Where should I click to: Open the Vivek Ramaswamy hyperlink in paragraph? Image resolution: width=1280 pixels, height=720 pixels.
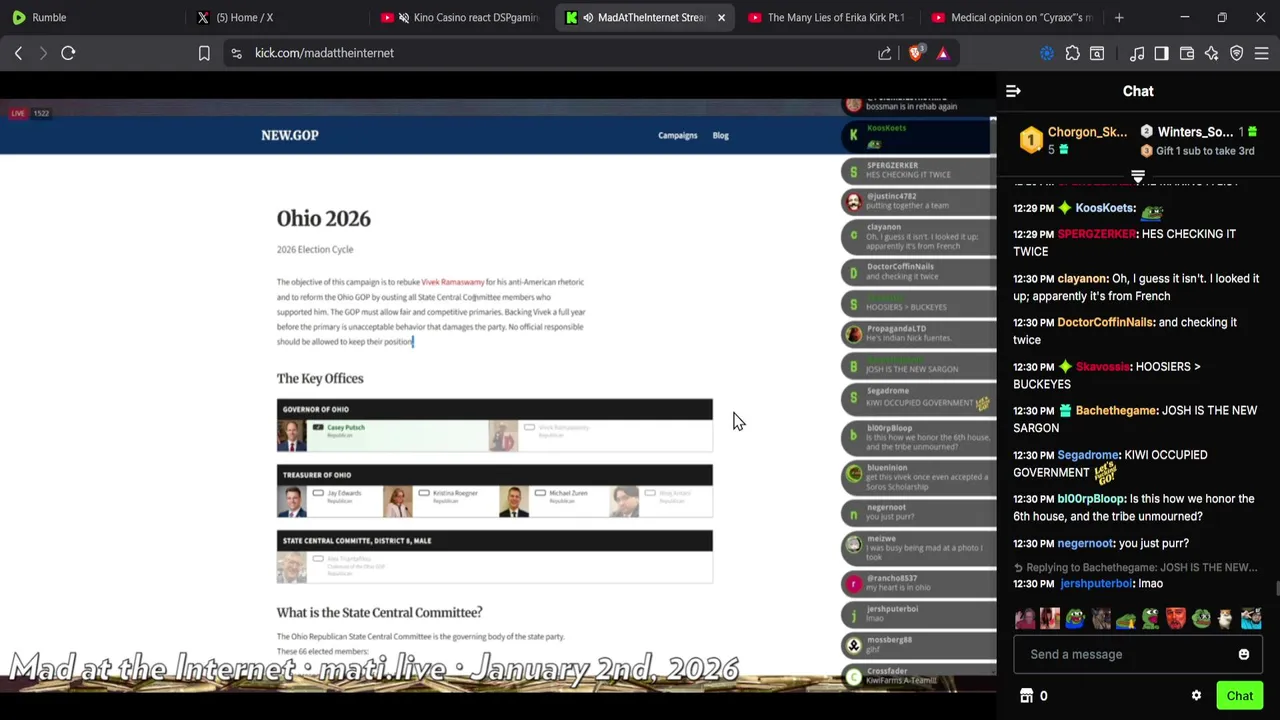click(x=452, y=282)
